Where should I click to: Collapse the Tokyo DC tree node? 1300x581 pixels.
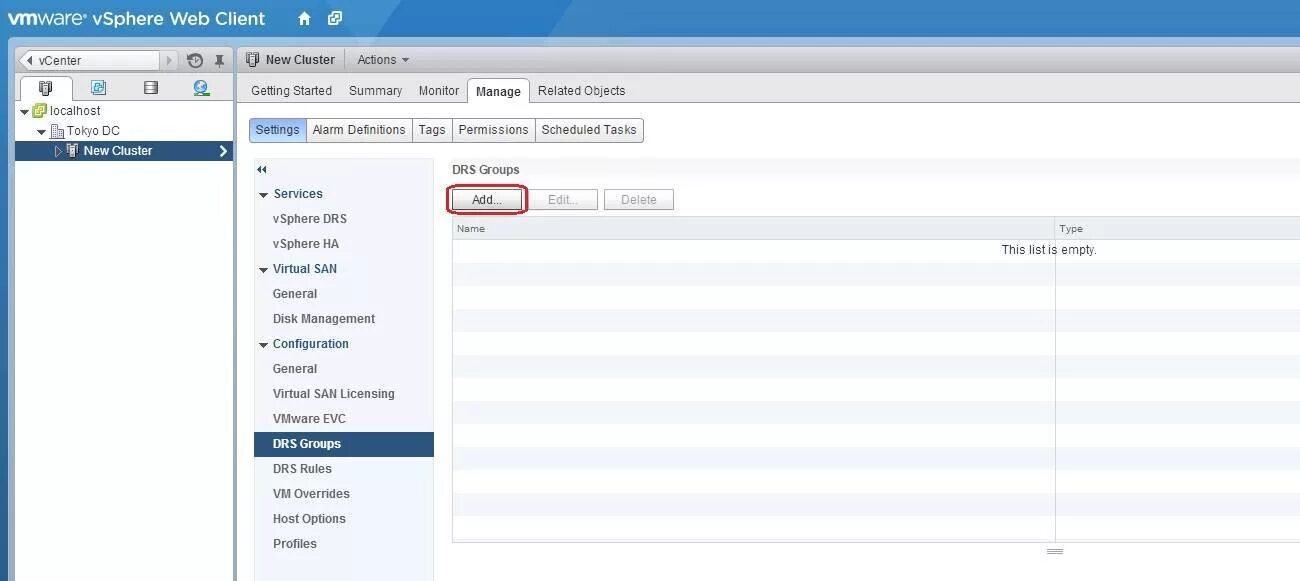click(41, 132)
